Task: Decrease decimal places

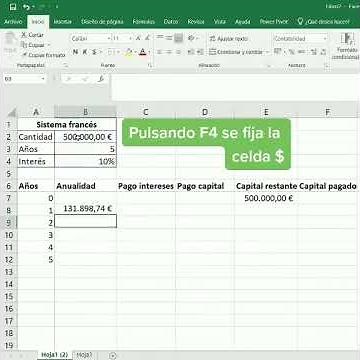Action: click(x=324, y=52)
